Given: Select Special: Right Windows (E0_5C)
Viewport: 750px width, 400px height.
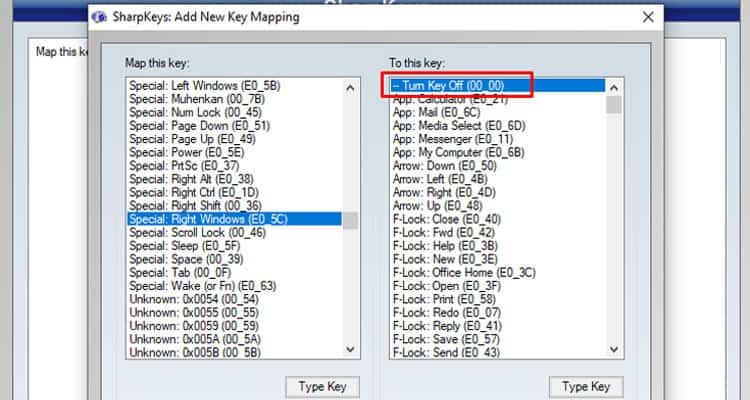Looking at the screenshot, I should 234,219.
